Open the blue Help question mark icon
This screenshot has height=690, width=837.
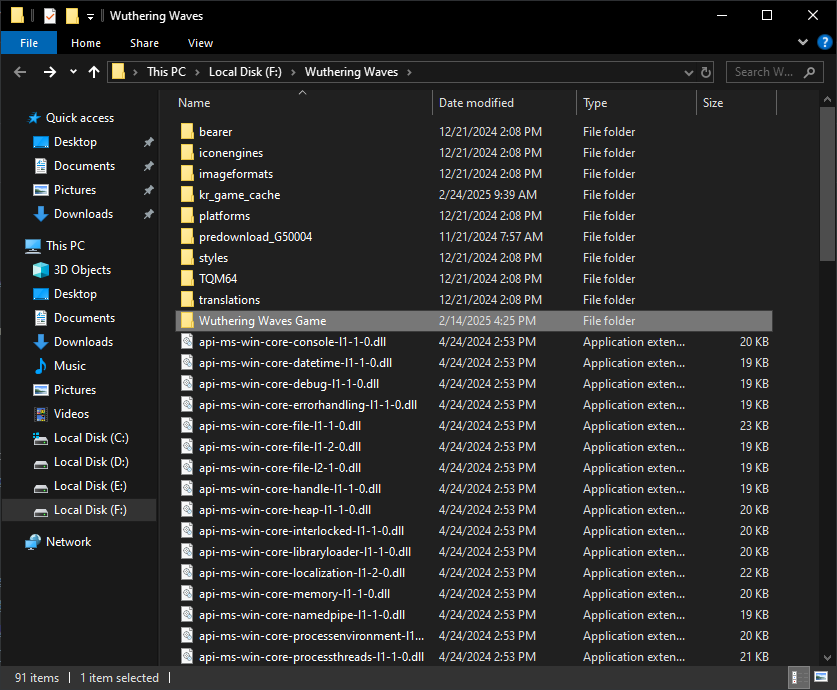825,42
